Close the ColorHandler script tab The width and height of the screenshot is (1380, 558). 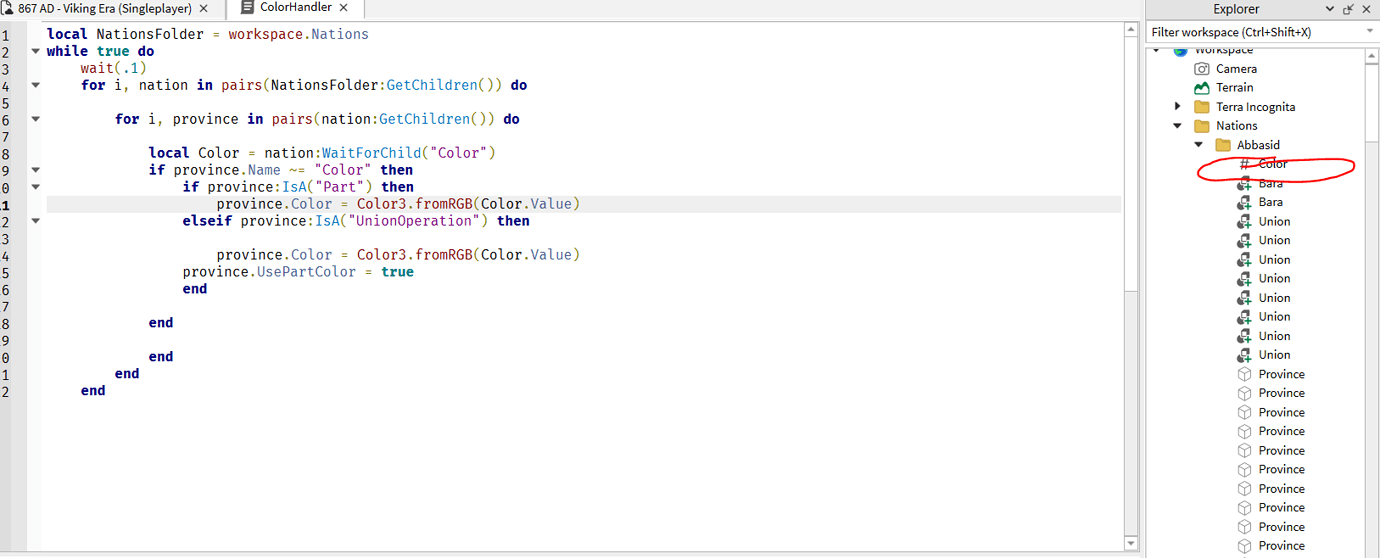click(344, 8)
